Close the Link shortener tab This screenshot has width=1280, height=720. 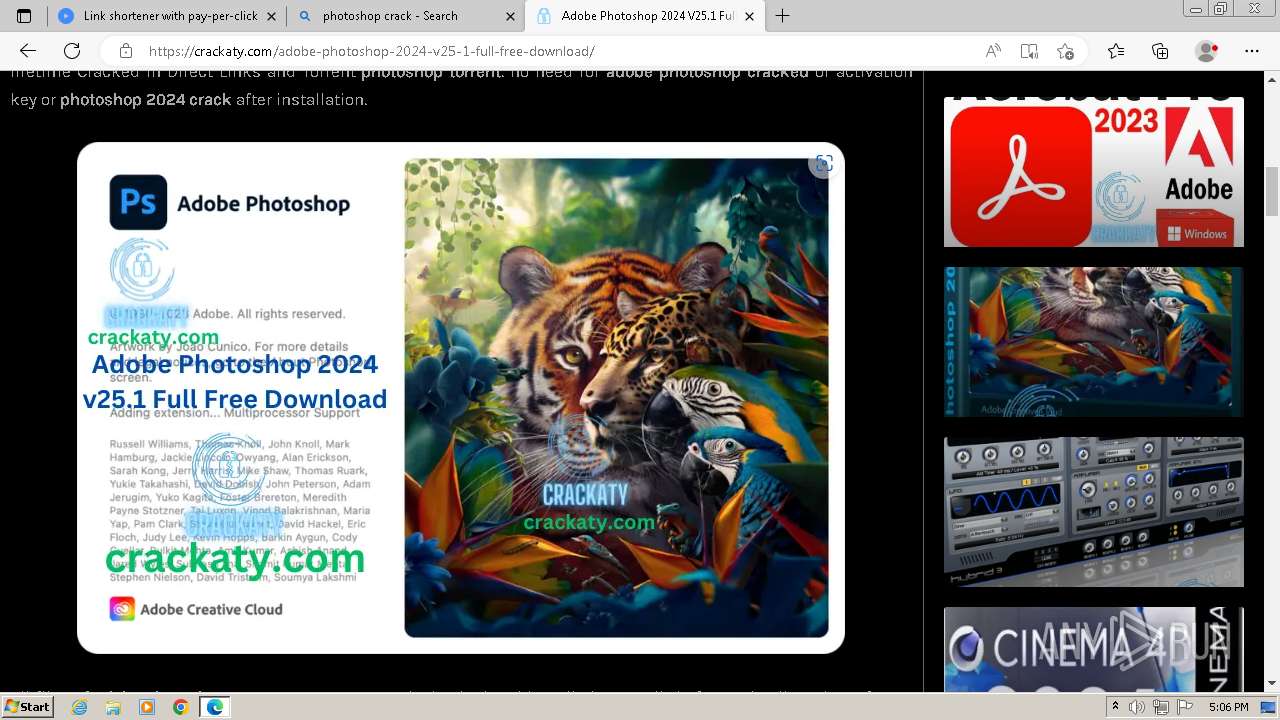tap(272, 16)
